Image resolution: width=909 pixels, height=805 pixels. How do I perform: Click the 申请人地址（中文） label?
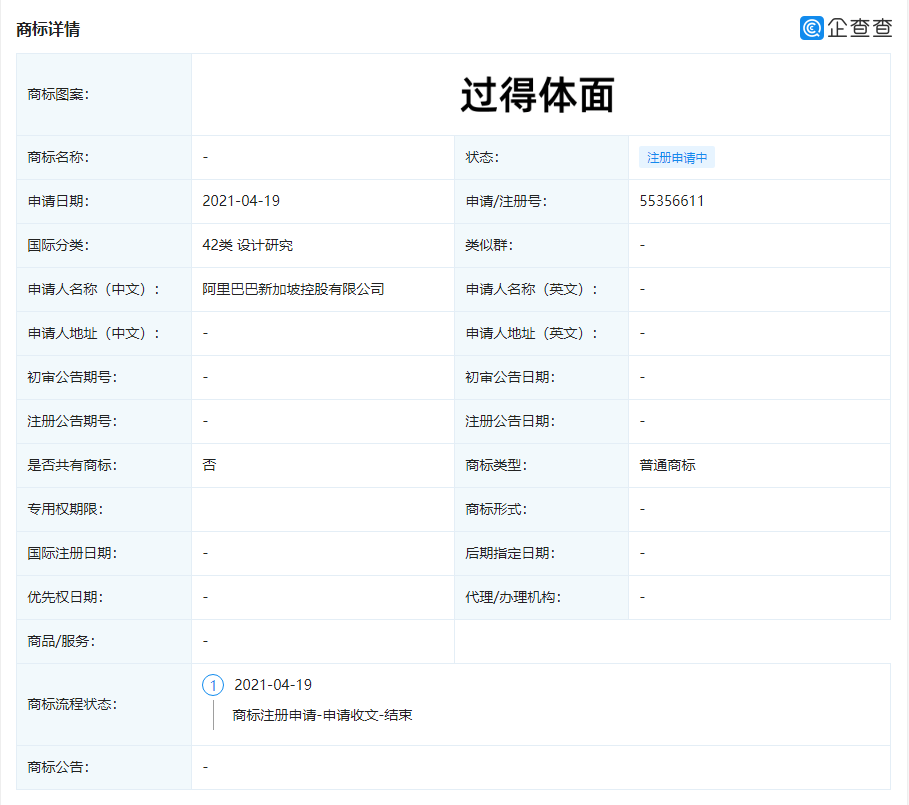click(93, 333)
